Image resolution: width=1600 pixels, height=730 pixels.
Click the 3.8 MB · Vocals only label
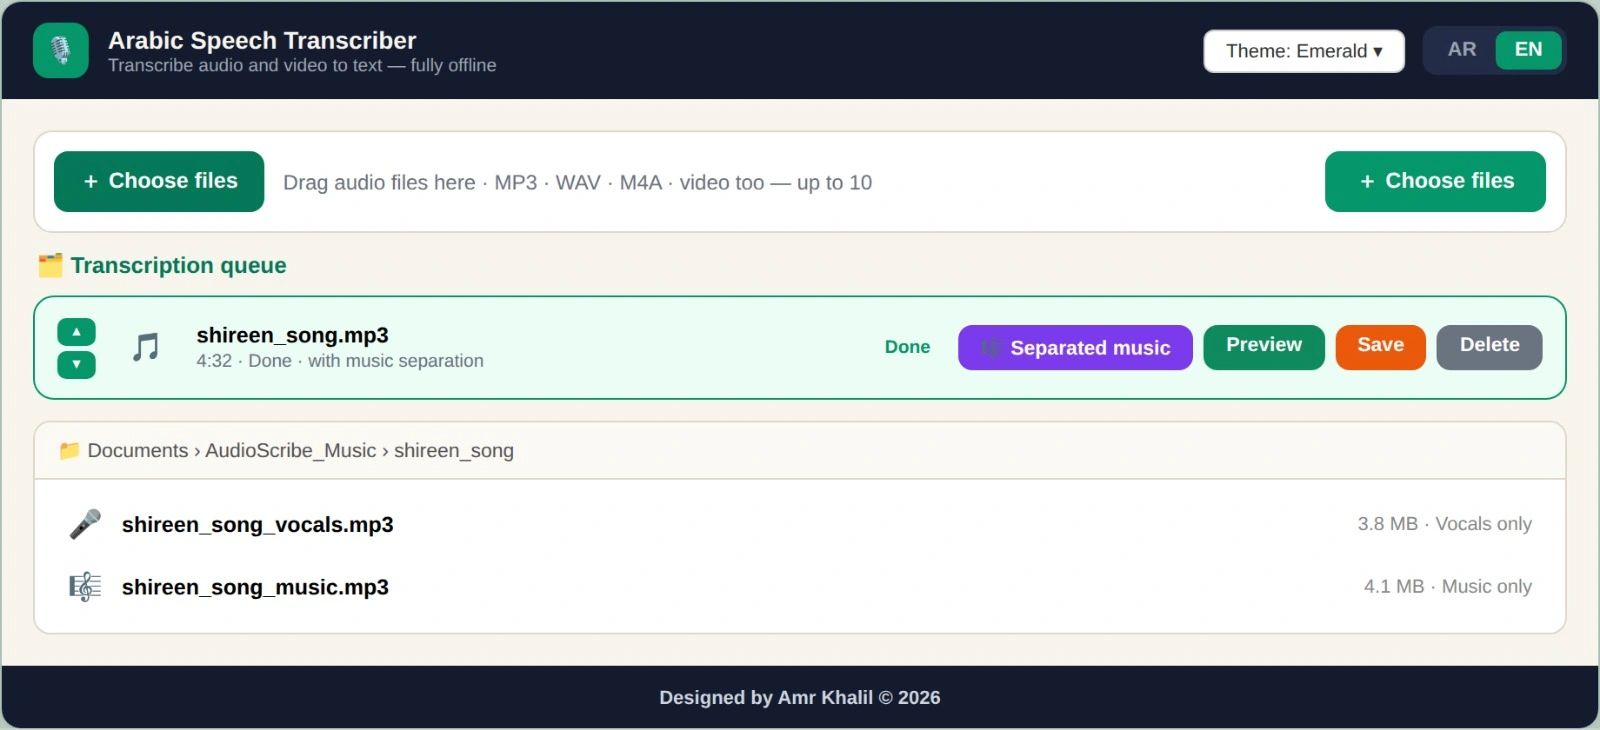[1444, 524]
